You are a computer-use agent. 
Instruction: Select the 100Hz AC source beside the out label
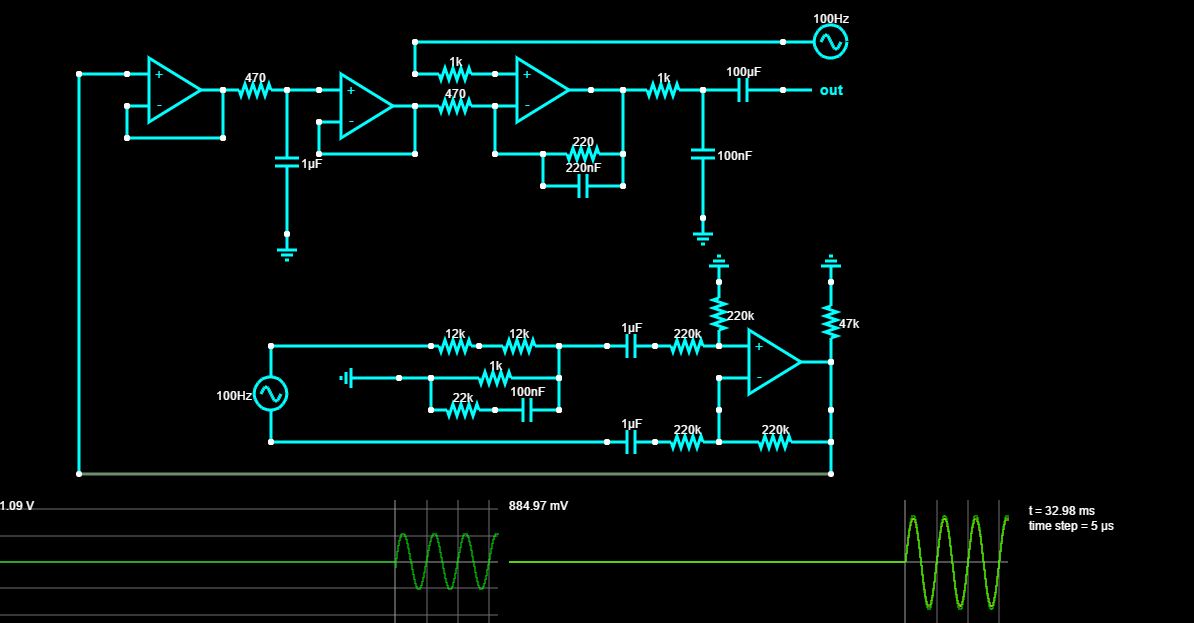click(830, 42)
